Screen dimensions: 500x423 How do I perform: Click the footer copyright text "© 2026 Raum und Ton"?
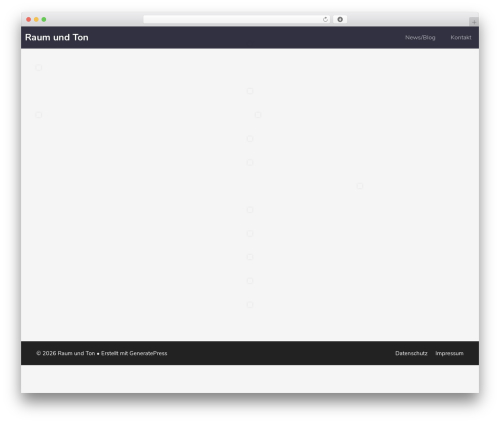click(66, 353)
